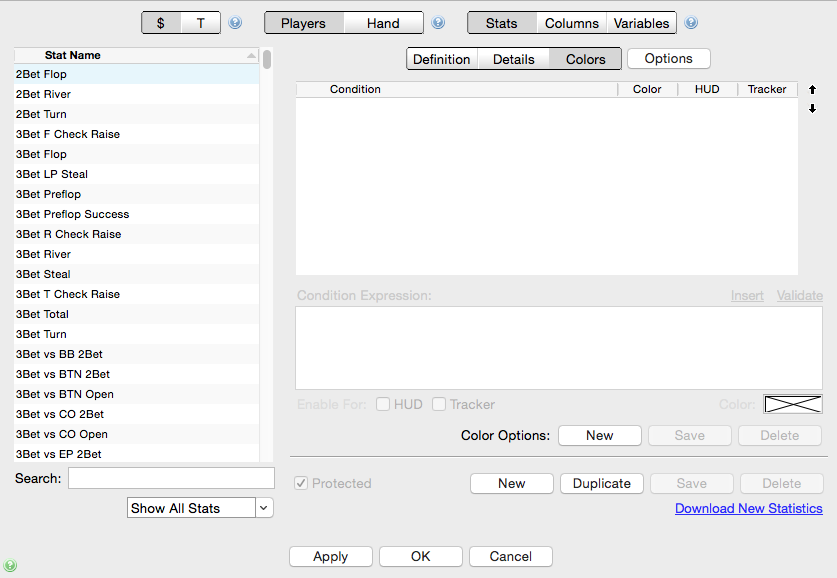Click the Options button
Screen dimensions: 837x578
[x=669, y=58]
